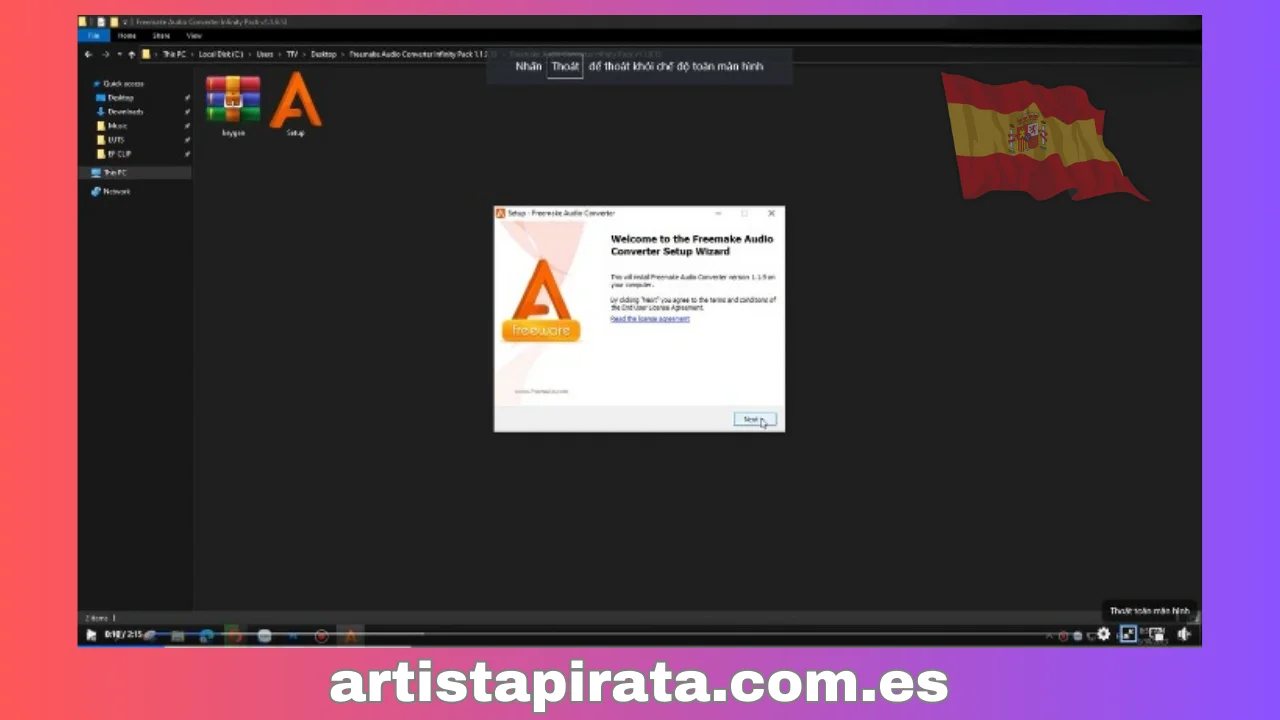Click Next in the Freemake setup wizard

[x=754, y=420]
